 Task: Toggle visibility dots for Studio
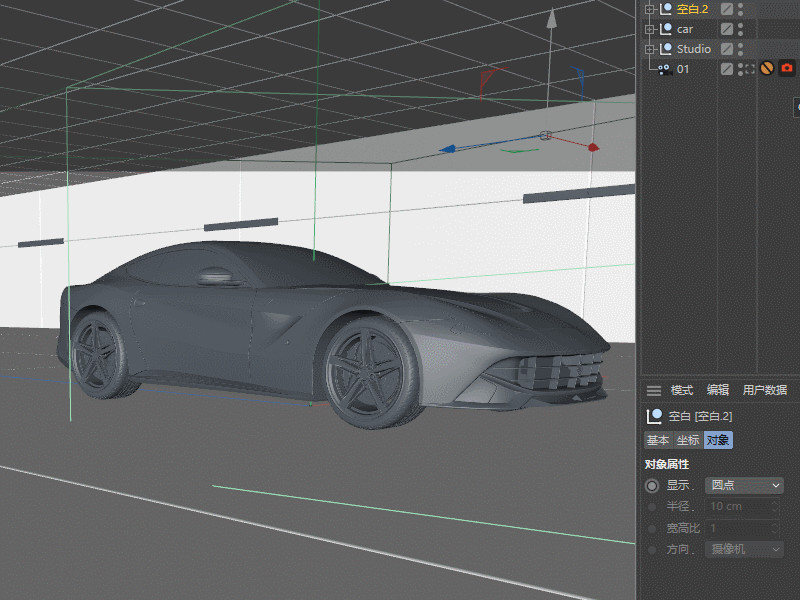point(740,48)
